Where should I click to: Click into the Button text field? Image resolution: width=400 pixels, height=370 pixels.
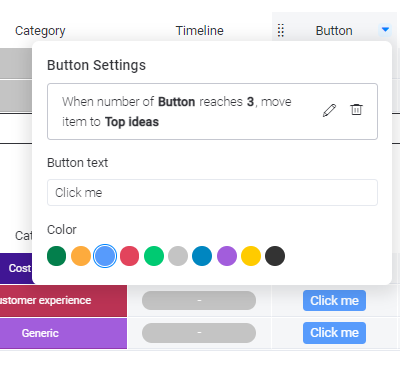click(x=212, y=193)
